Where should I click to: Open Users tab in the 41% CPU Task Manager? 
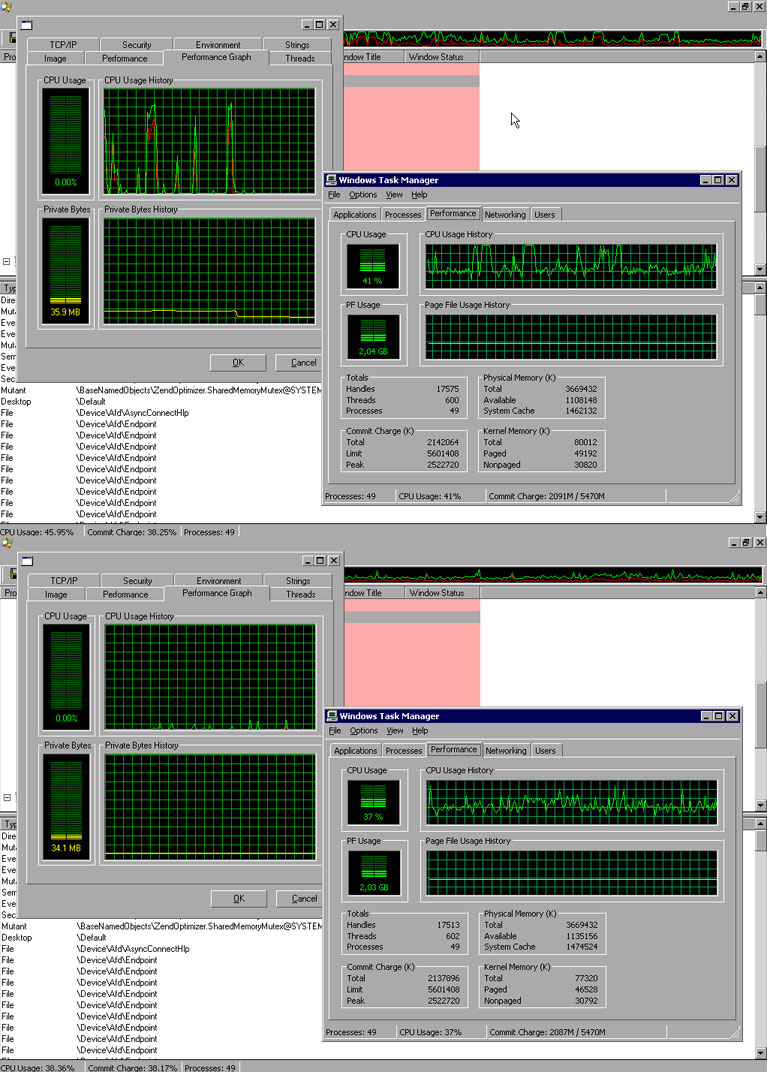coord(544,215)
